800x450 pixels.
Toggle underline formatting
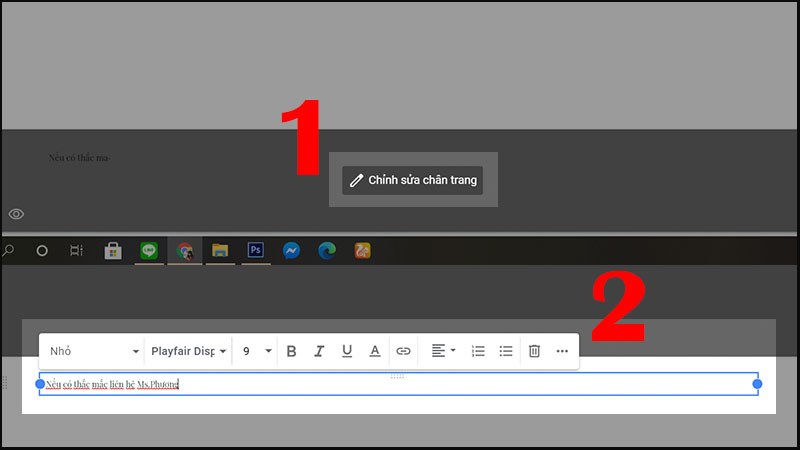coord(347,351)
